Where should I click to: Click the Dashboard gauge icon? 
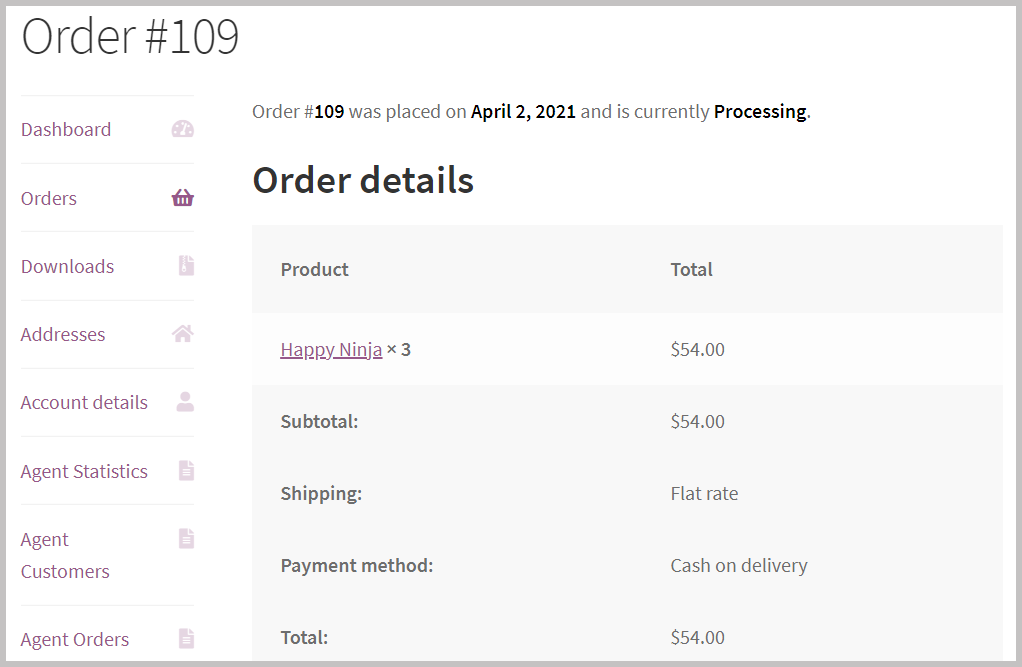click(x=182, y=129)
